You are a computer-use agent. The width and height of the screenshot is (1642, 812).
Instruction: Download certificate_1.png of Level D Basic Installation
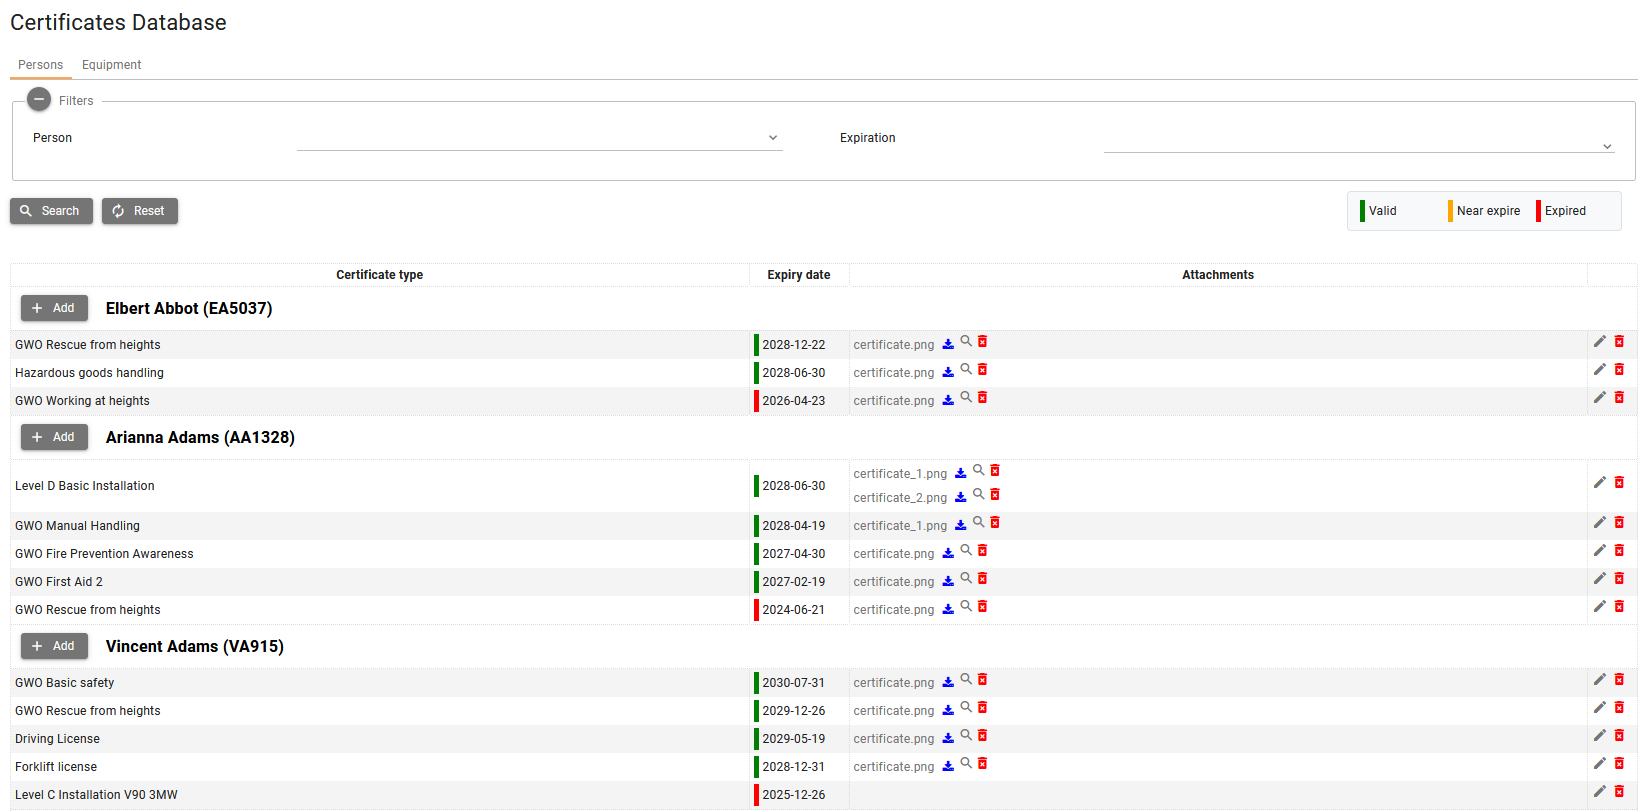[x=961, y=473]
